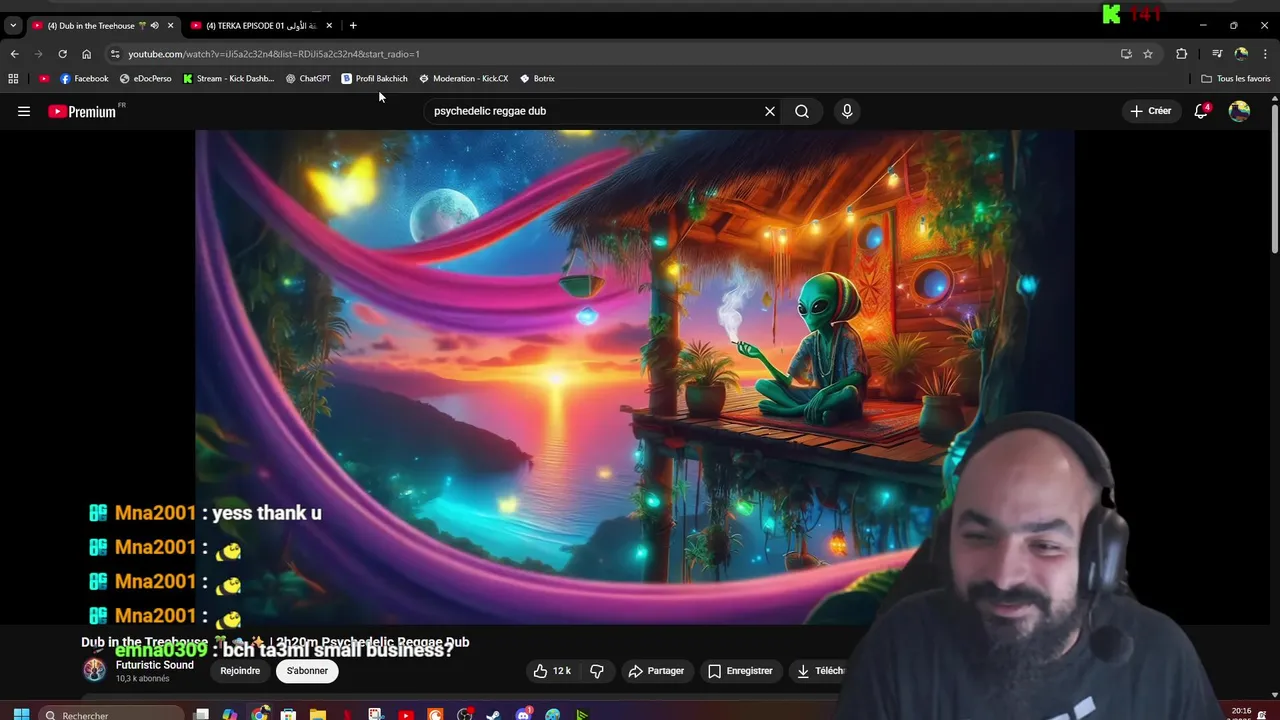This screenshot has height=720, width=1280.
Task: Open the Profil Bakchich bookmark
Action: pyautogui.click(x=375, y=78)
